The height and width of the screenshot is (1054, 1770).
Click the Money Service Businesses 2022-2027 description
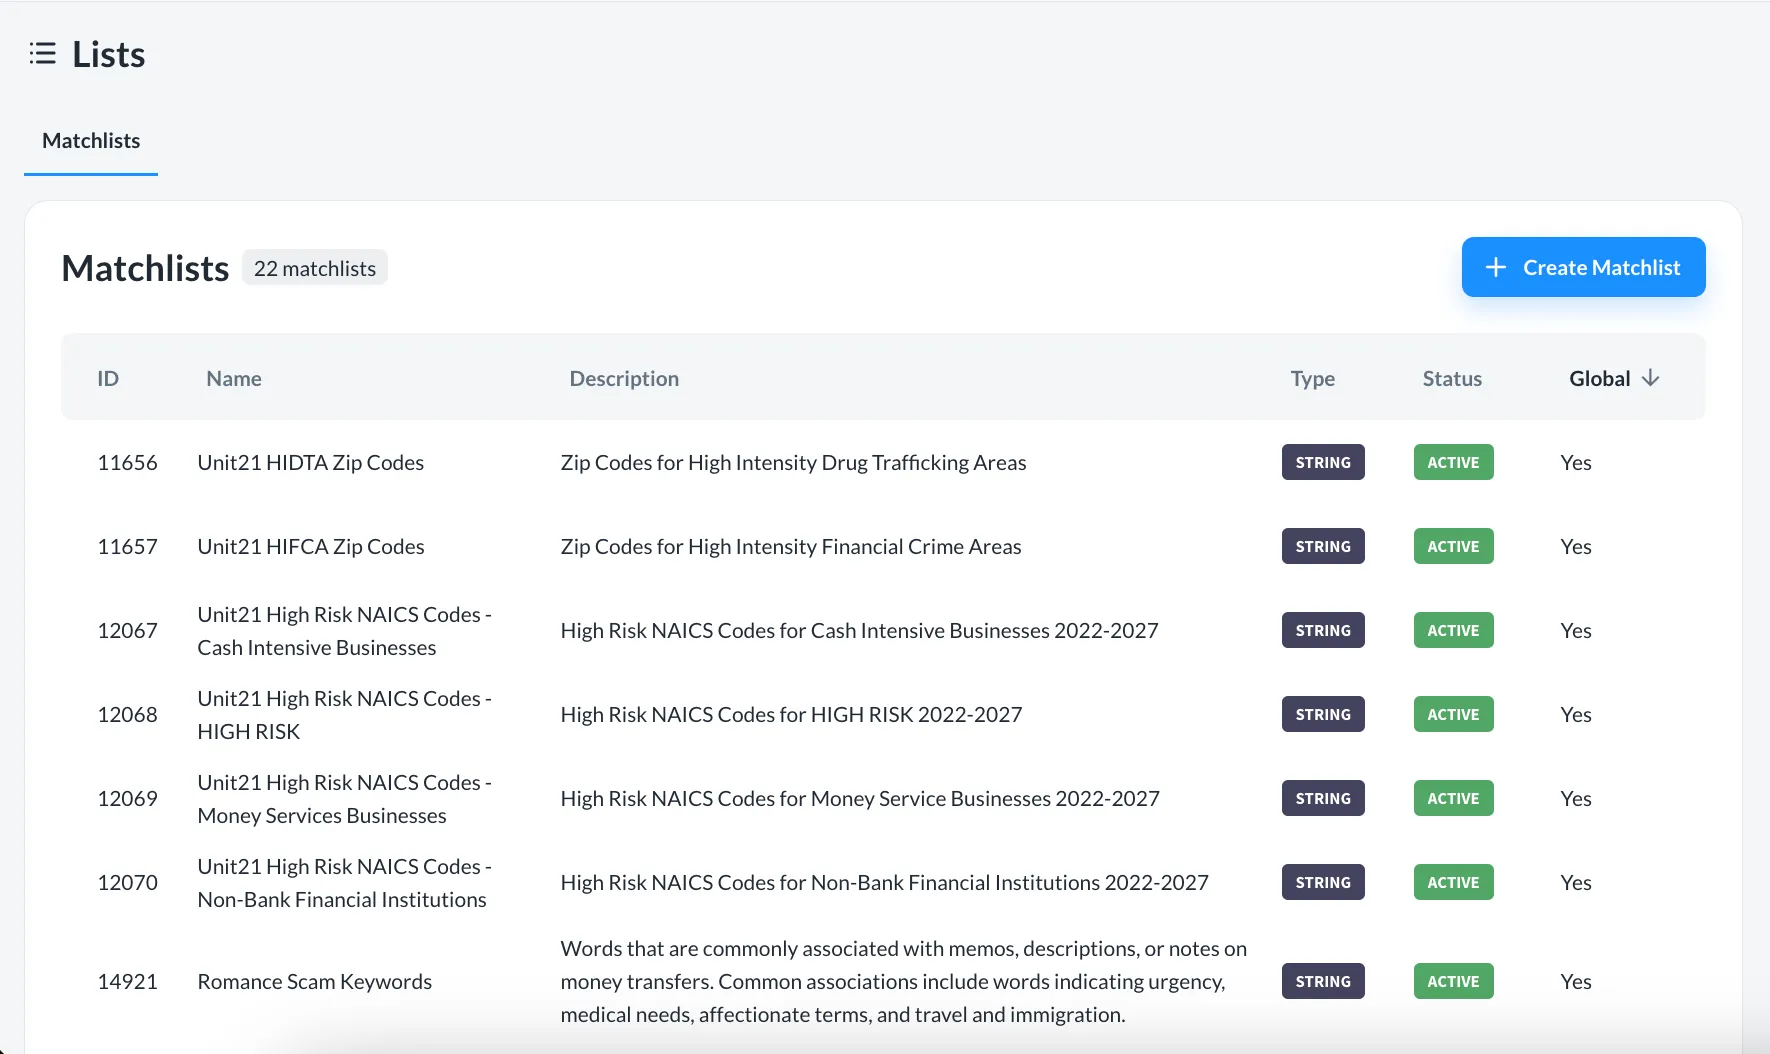[860, 799]
